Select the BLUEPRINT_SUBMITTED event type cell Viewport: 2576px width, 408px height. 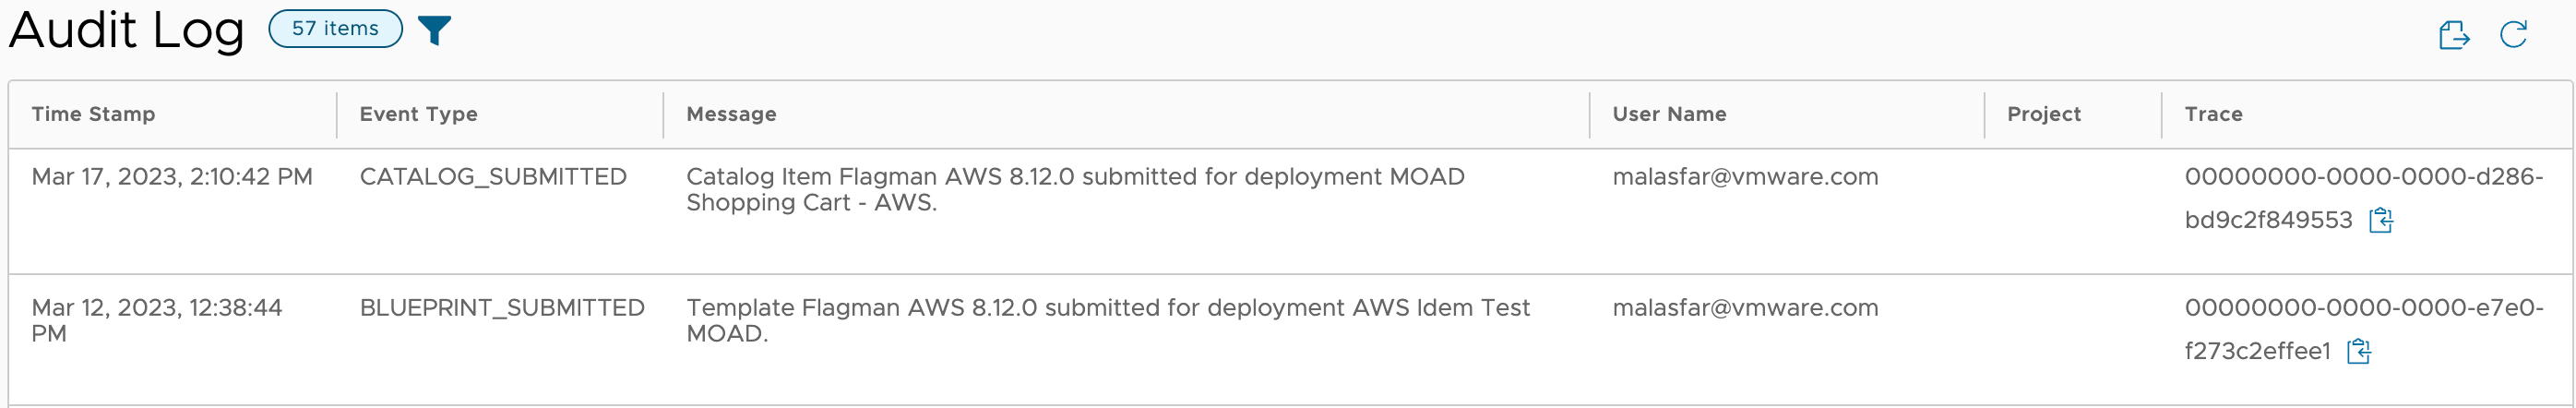502,308
